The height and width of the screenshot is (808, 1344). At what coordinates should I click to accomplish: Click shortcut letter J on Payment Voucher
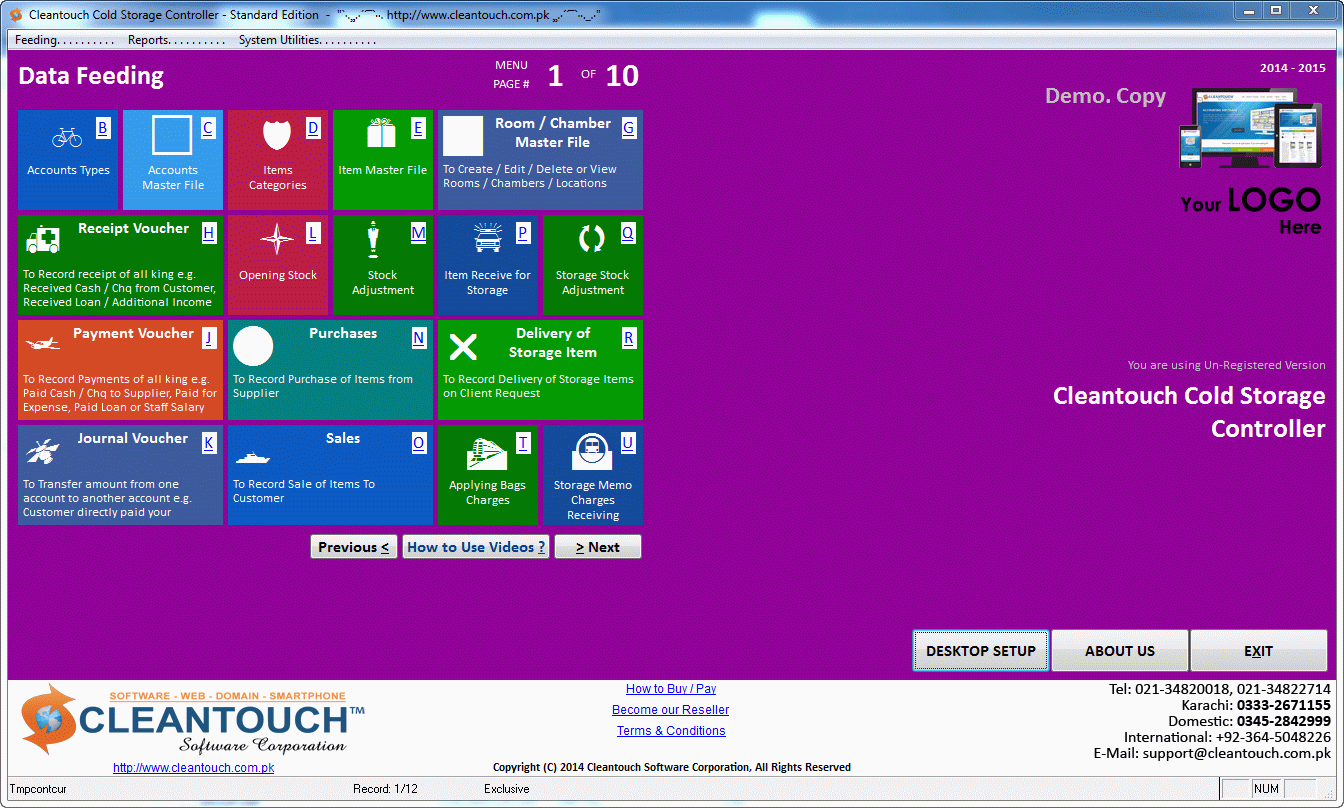(209, 338)
